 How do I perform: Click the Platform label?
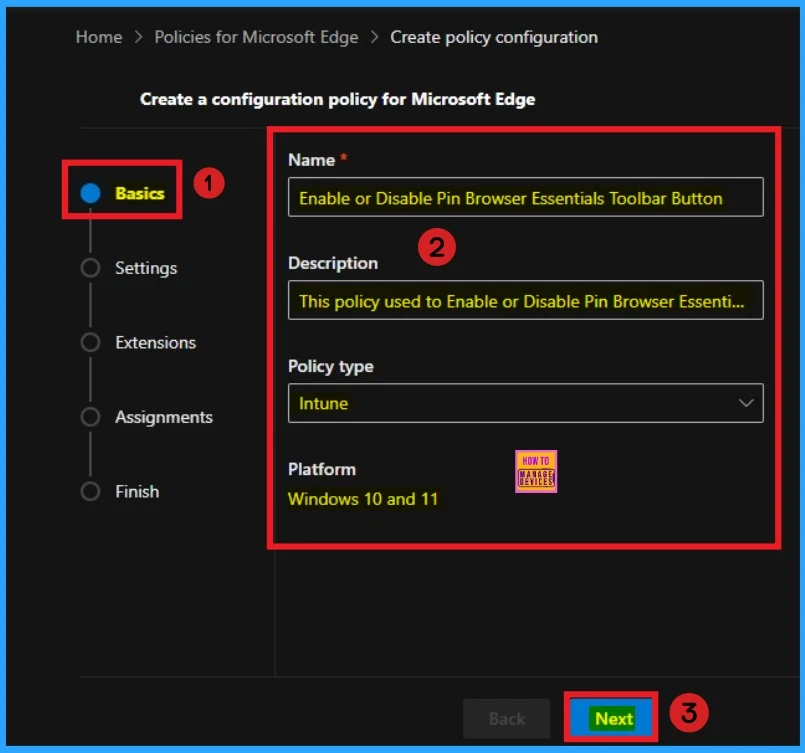pyautogui.click(x=322, y=469)
